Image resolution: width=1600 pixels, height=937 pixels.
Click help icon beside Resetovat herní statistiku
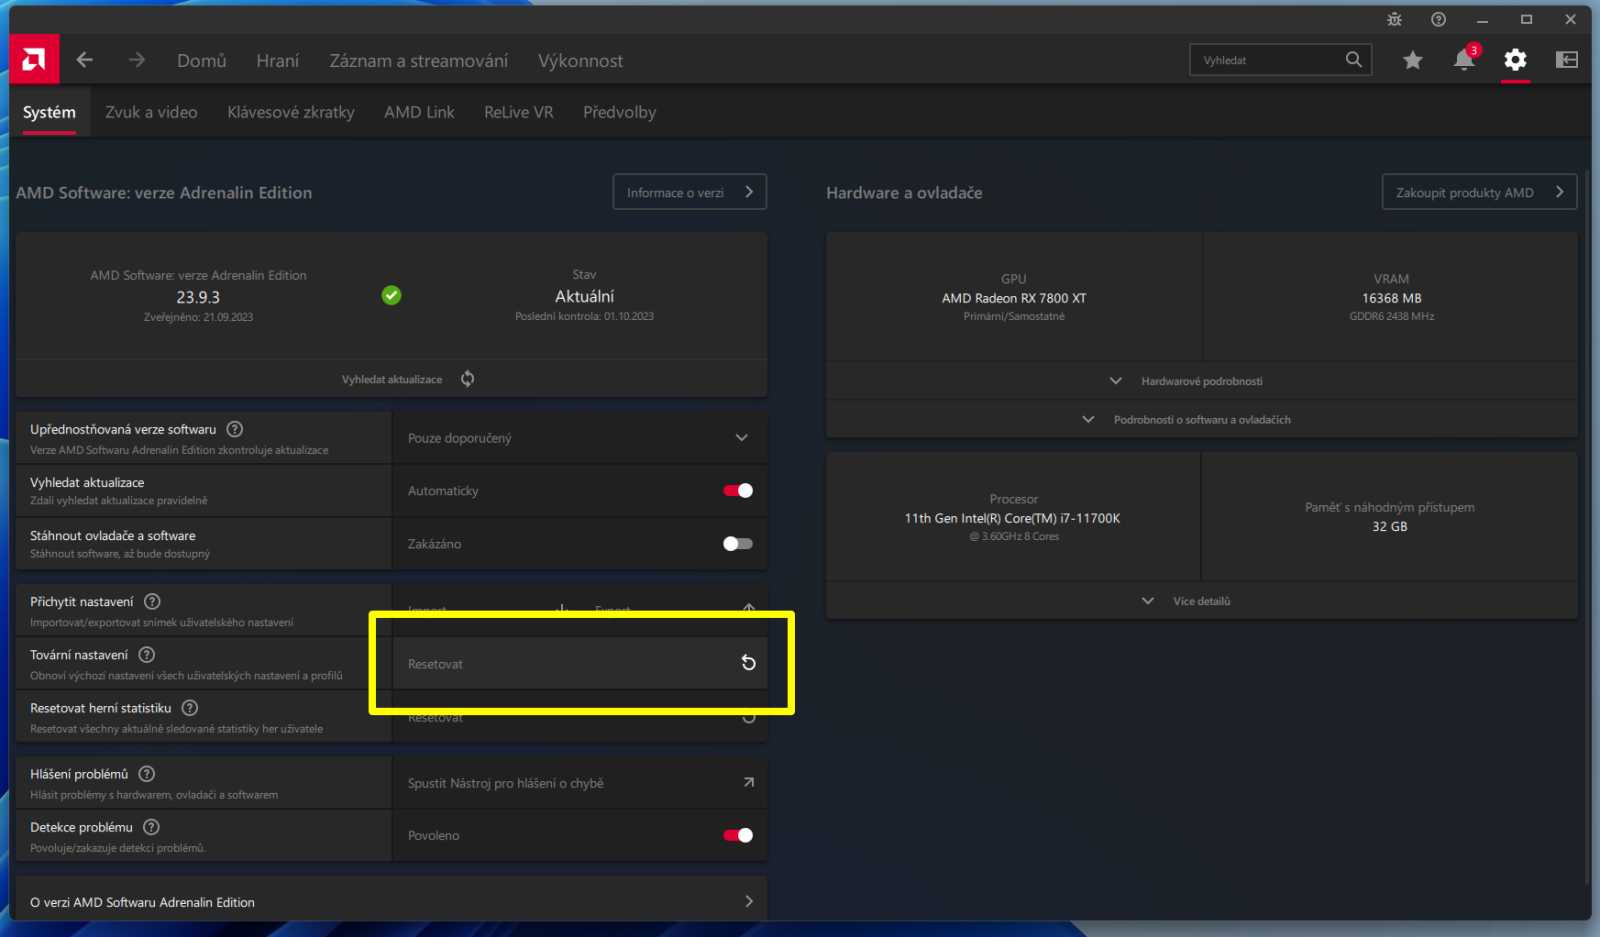pos(190,707)
